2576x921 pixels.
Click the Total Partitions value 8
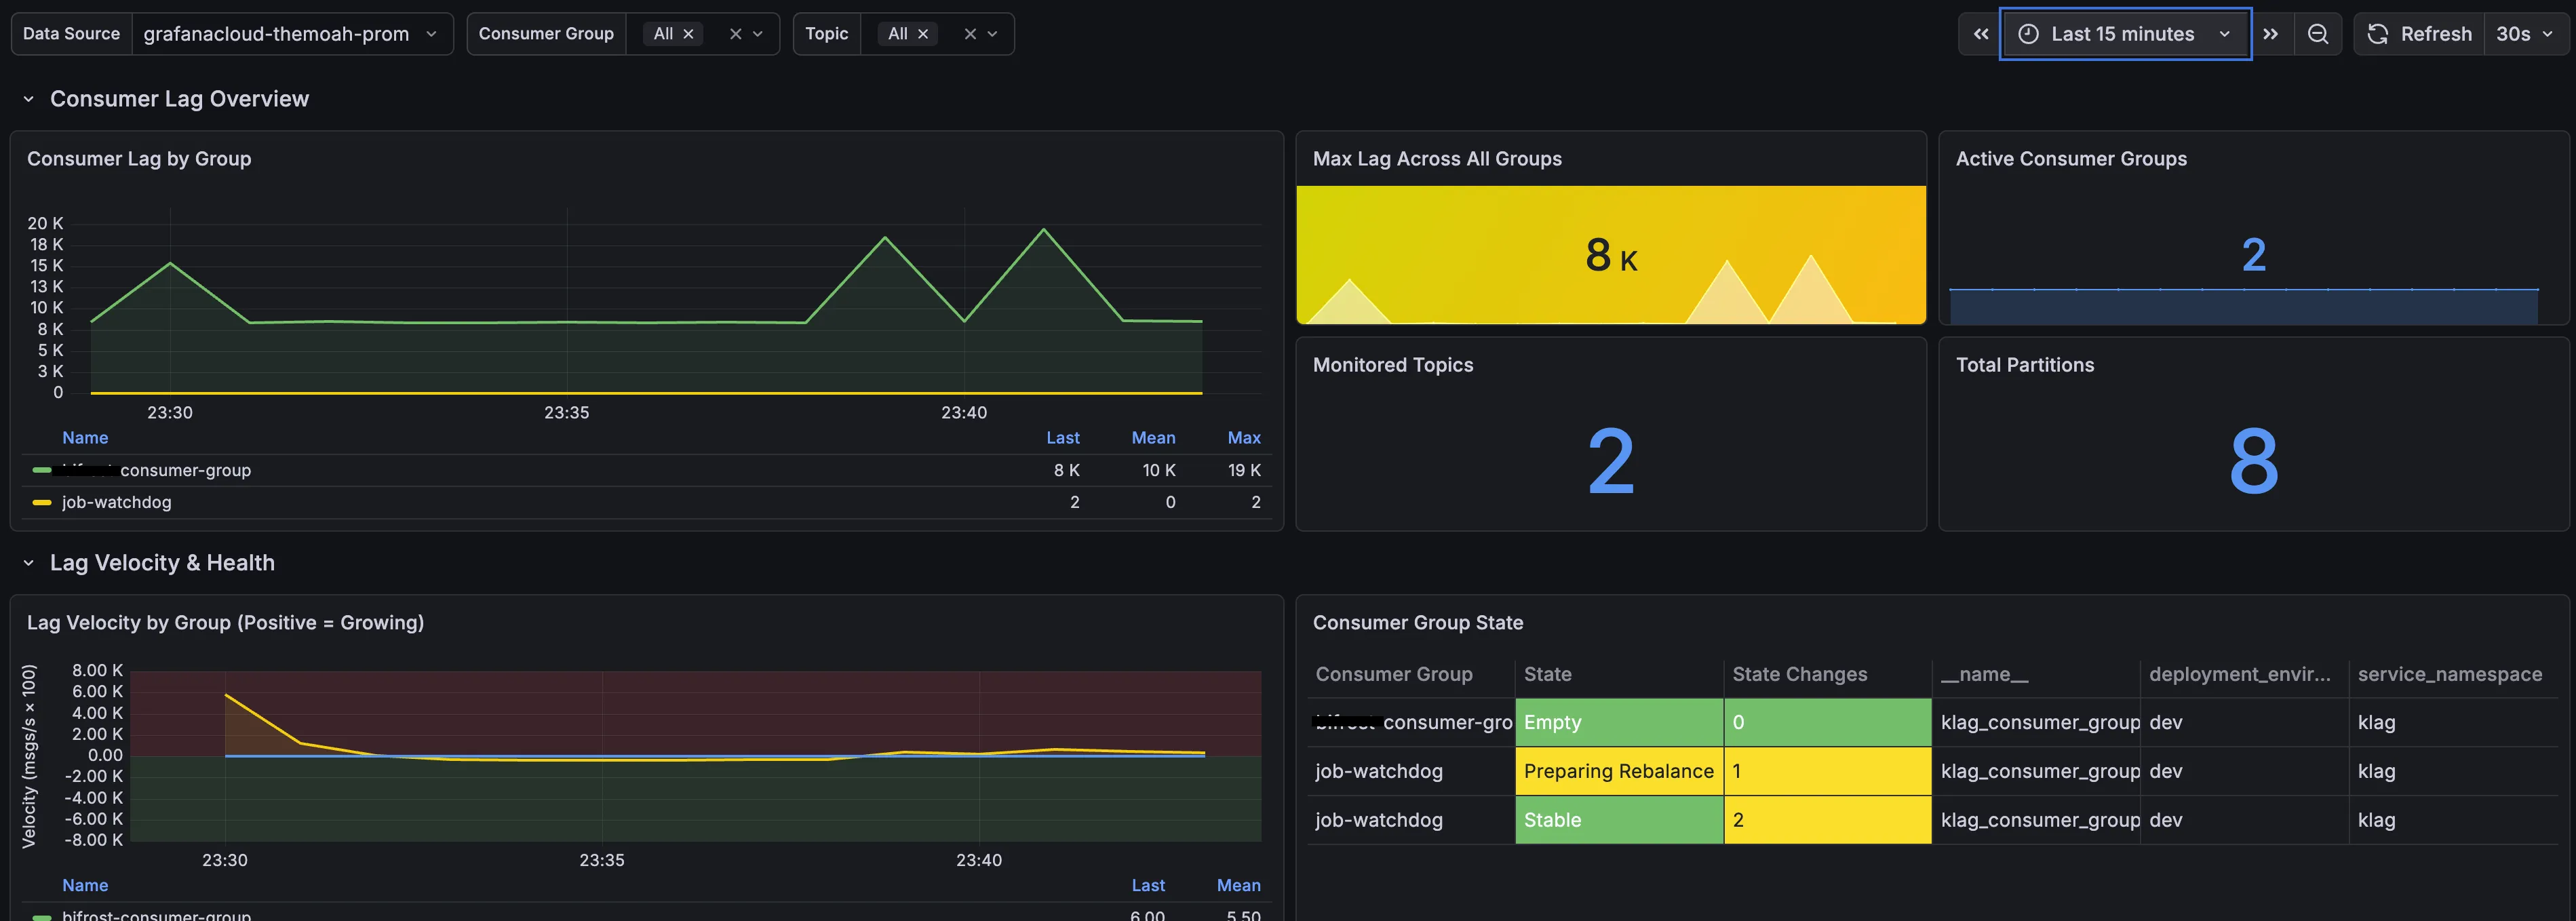coord(2253,461)
